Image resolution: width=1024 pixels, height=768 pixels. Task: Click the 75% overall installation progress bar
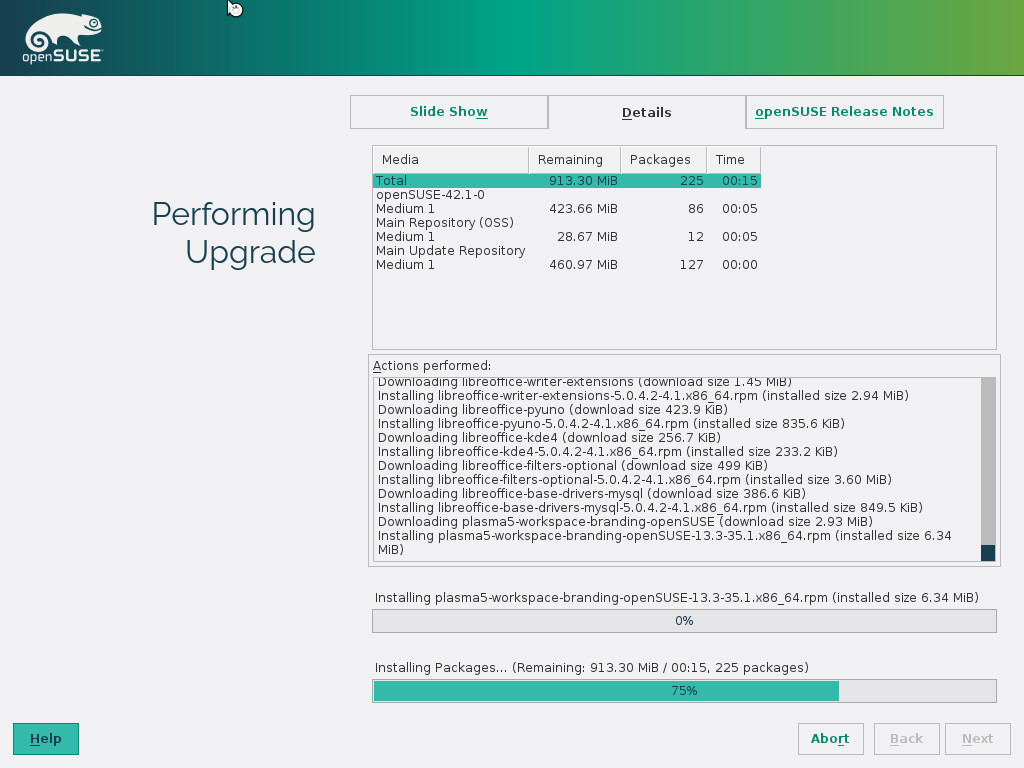(684, 691)
